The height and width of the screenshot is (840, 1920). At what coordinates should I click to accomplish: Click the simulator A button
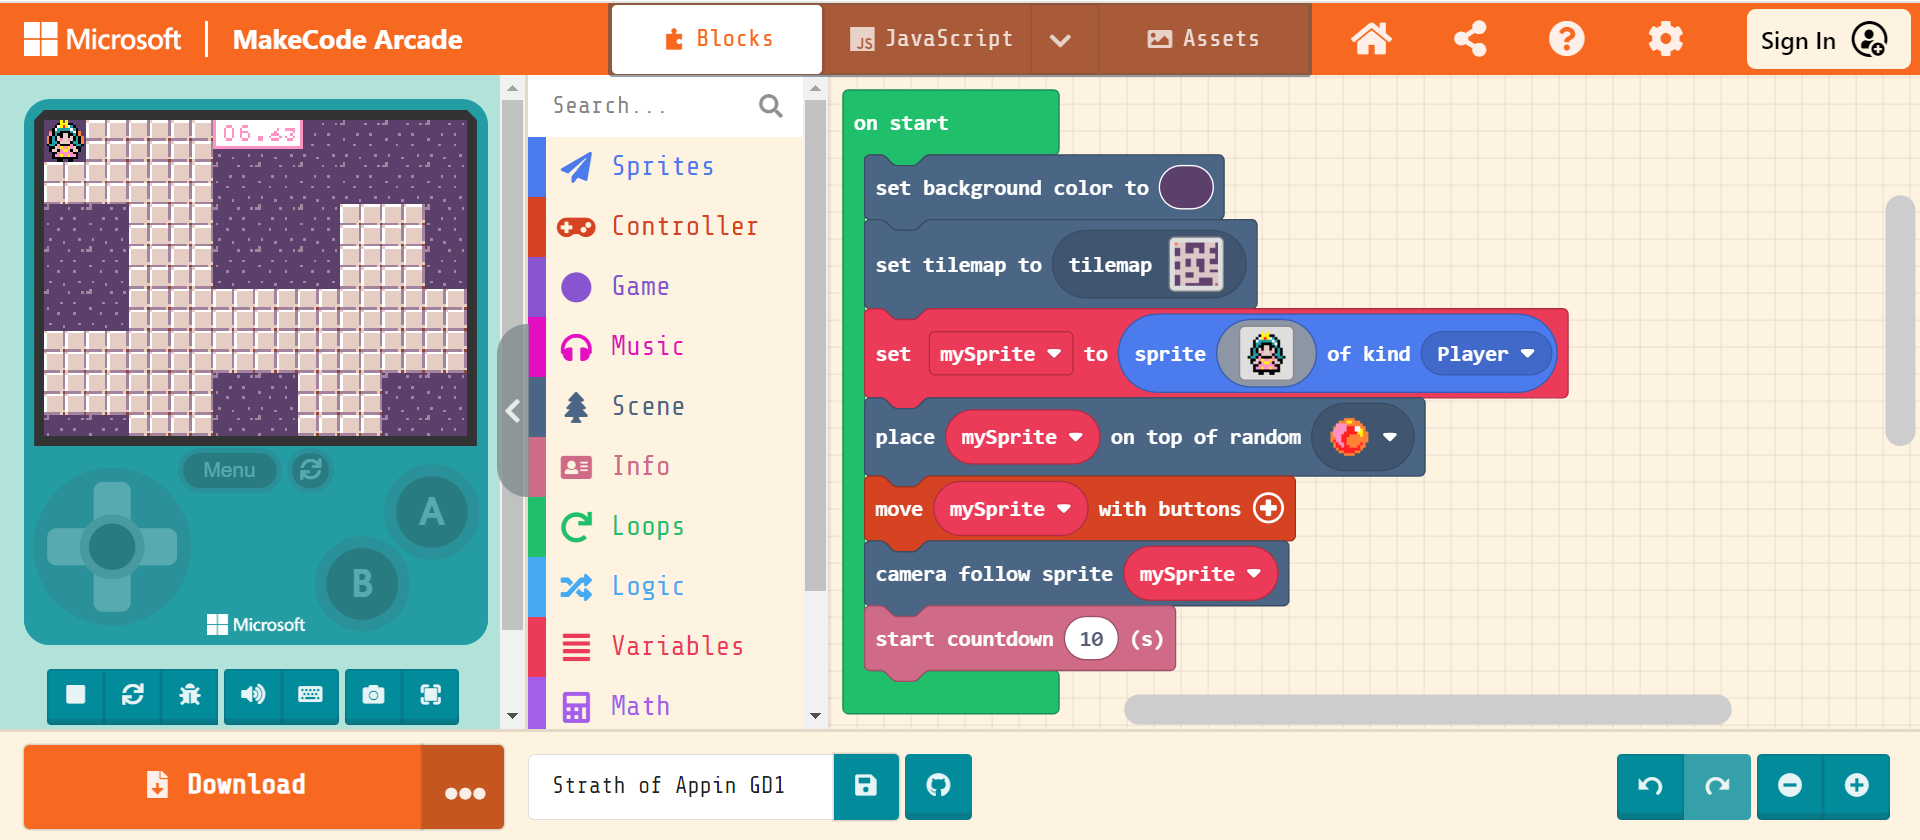pos(431,512)
